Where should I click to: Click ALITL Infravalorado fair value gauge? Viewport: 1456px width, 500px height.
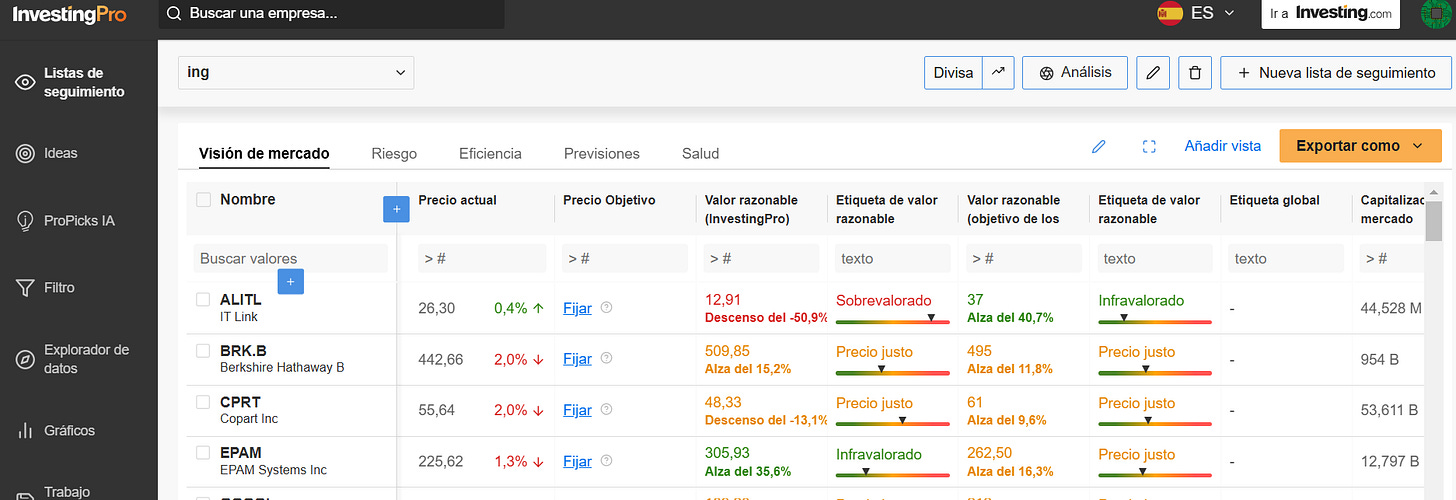tap(1154, 320)
